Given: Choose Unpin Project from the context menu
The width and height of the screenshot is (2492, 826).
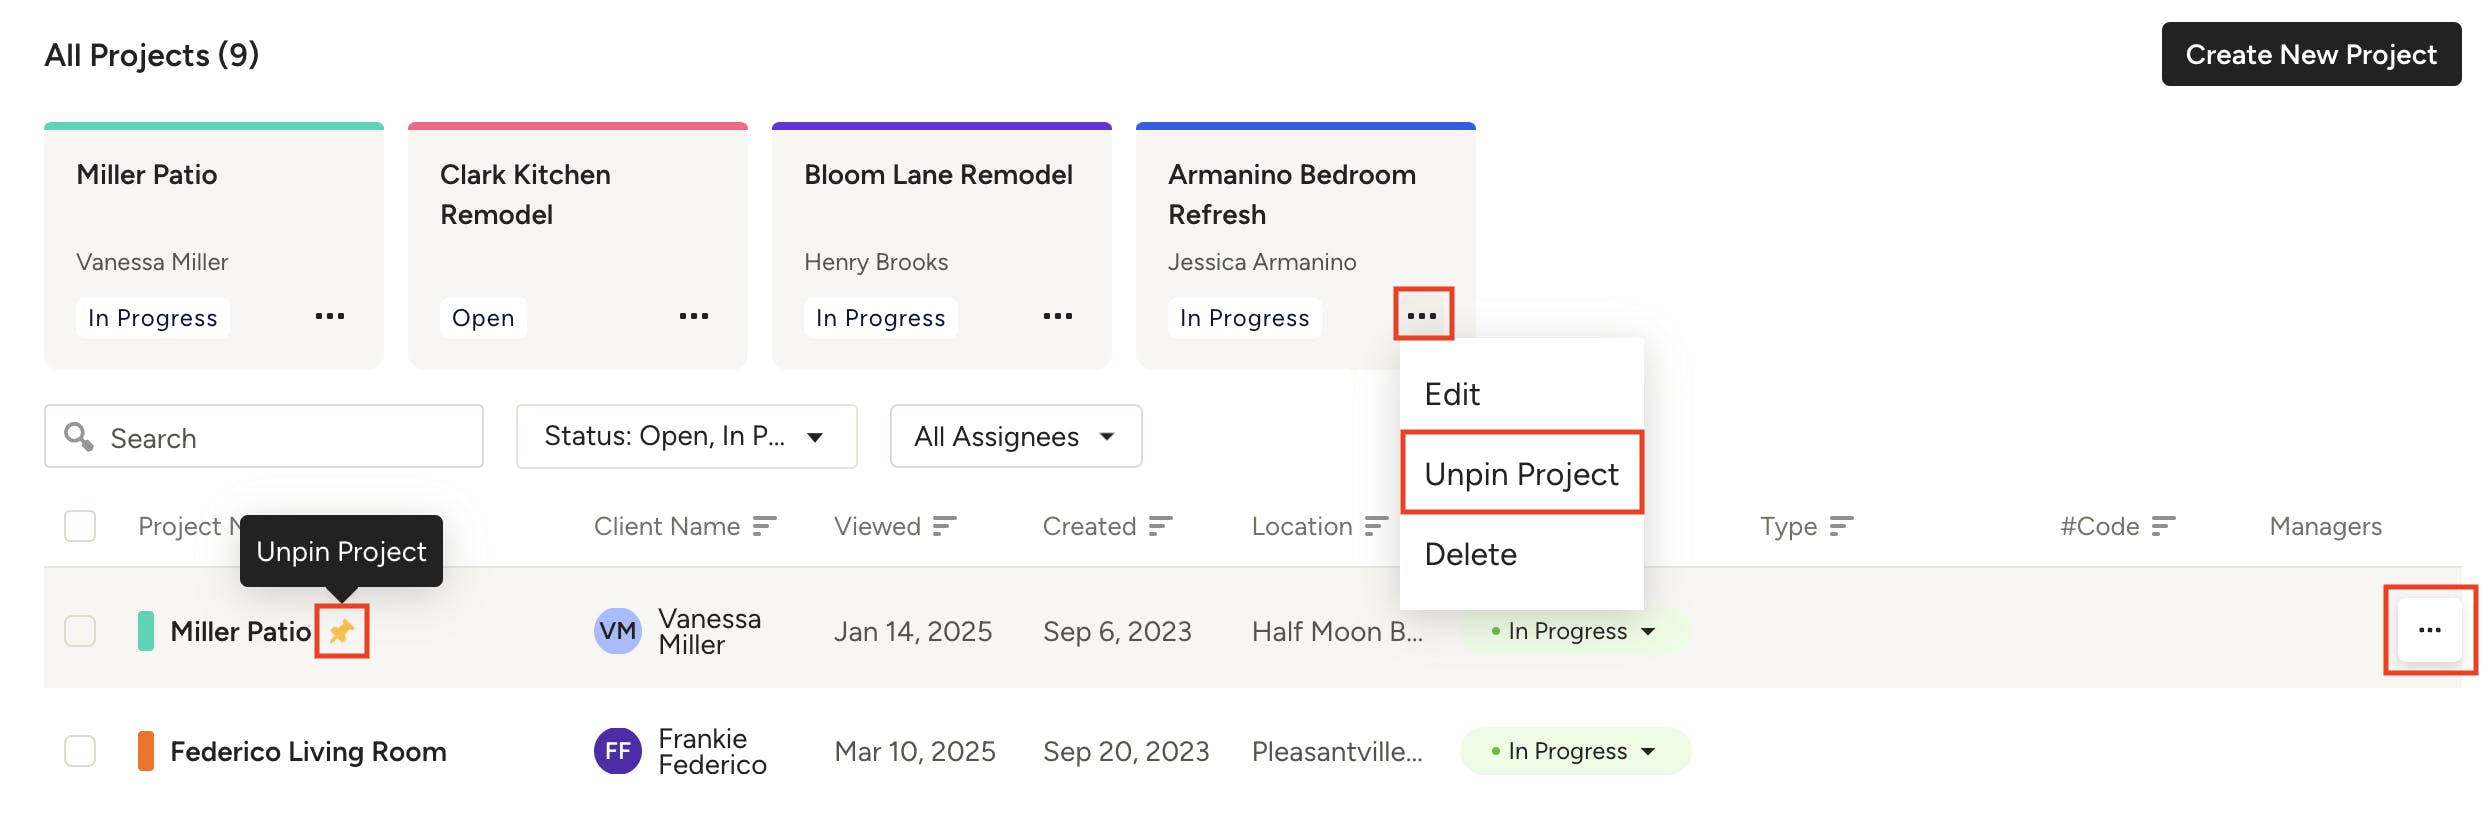Looking at the screenshot, I should point(1521,474).
